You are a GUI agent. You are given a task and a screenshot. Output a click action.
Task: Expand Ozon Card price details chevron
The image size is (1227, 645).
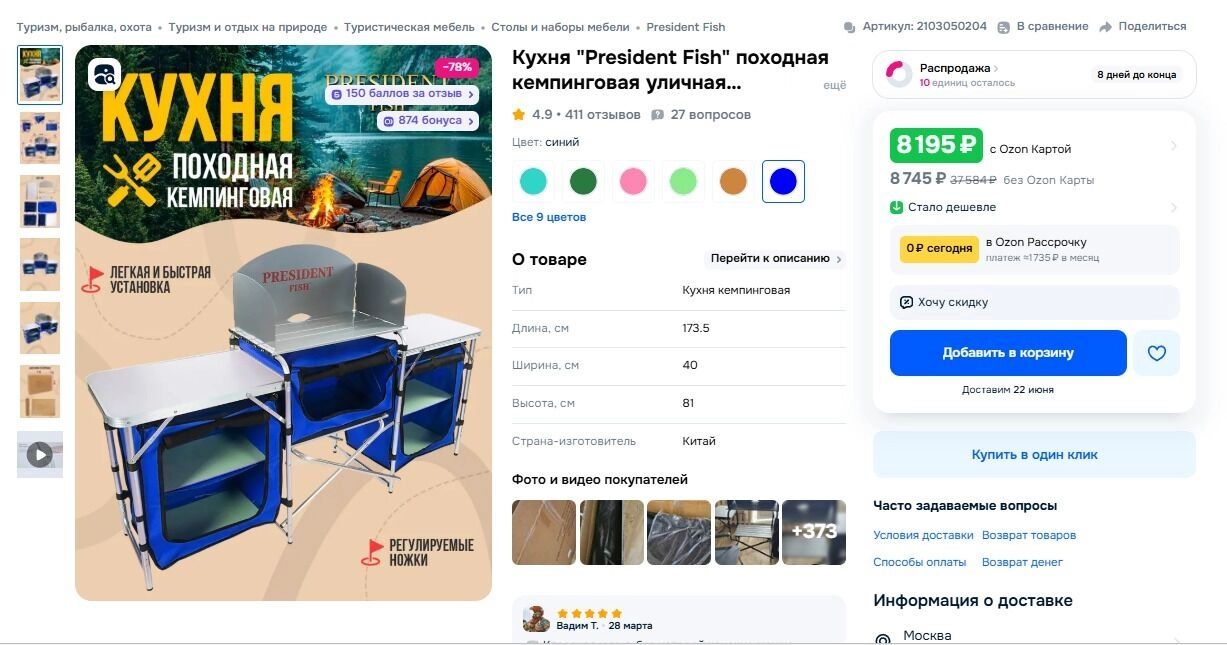pyautogui.click(x=1173, y=146)
